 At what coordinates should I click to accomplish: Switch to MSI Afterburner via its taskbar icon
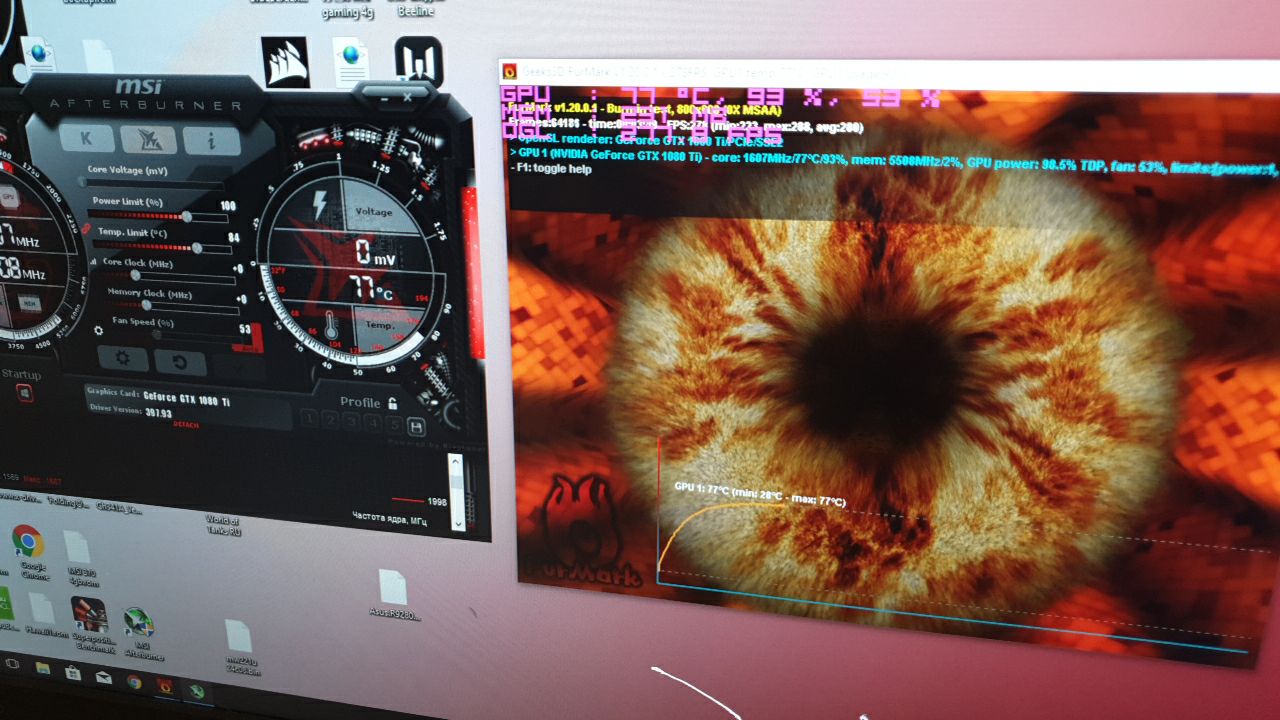197,691
